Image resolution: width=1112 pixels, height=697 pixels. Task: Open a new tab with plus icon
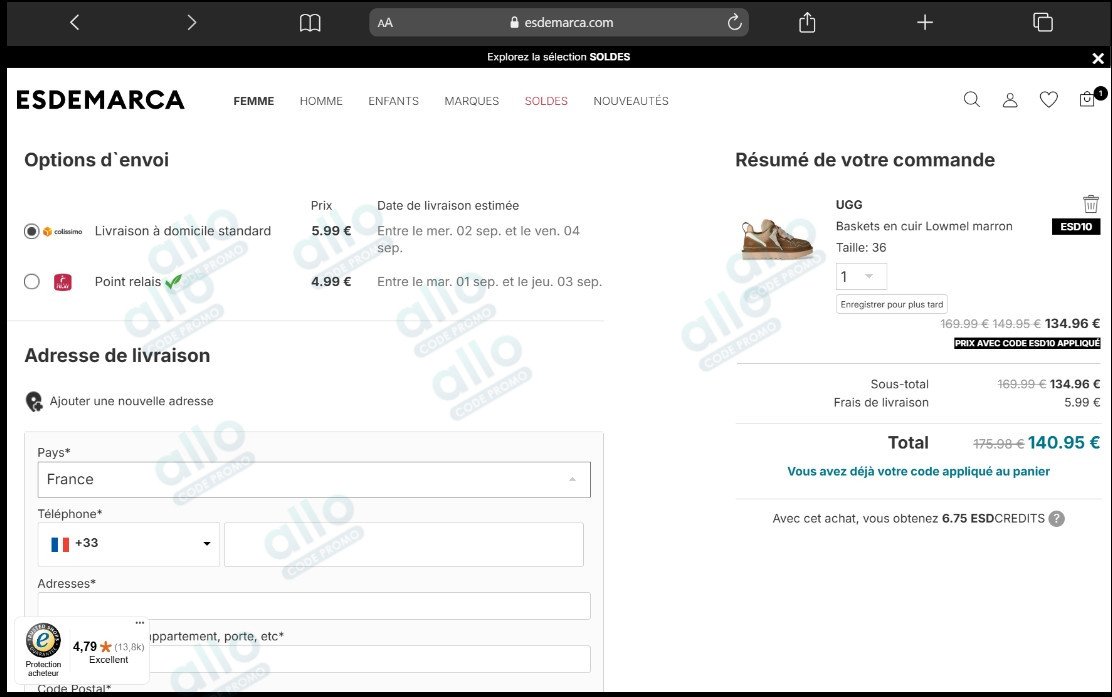point(925,23)
